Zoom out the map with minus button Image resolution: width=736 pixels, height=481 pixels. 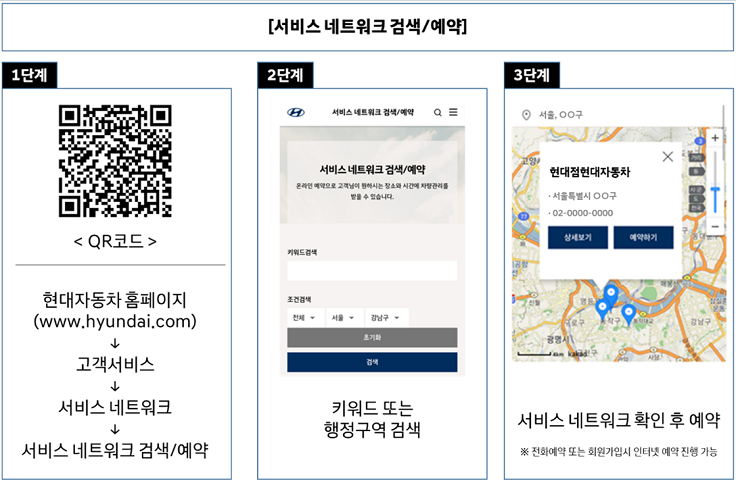tap(715, 227)
